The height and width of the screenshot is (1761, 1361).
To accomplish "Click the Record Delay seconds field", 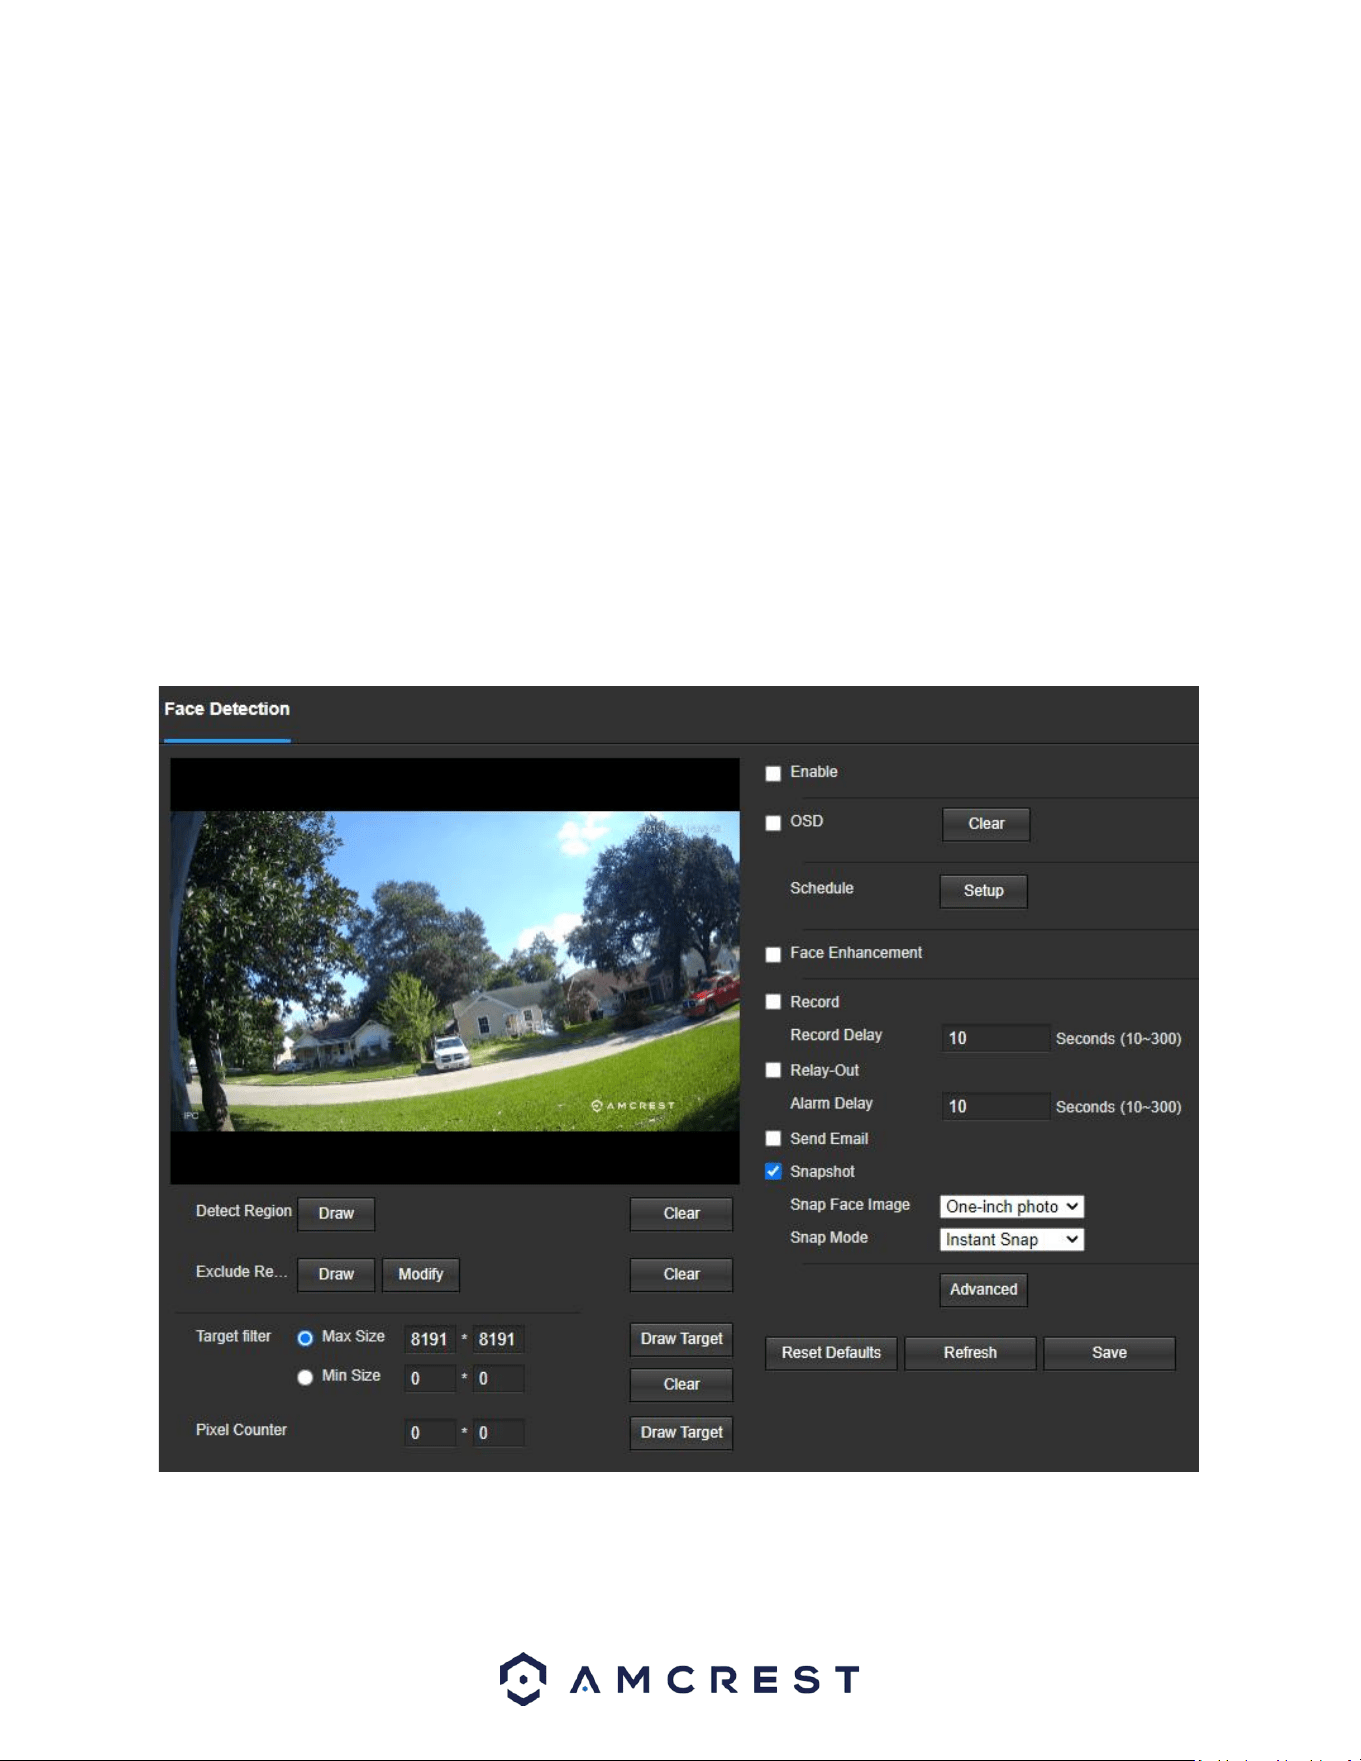I will point(995,1038).
